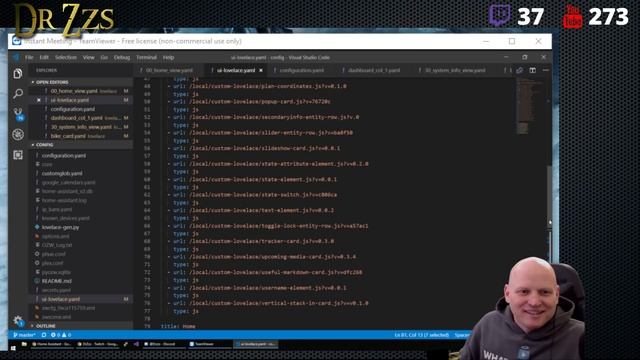The image size is (640, 360).
Task: Open the Edit menu
Action: tap(44, 58)
